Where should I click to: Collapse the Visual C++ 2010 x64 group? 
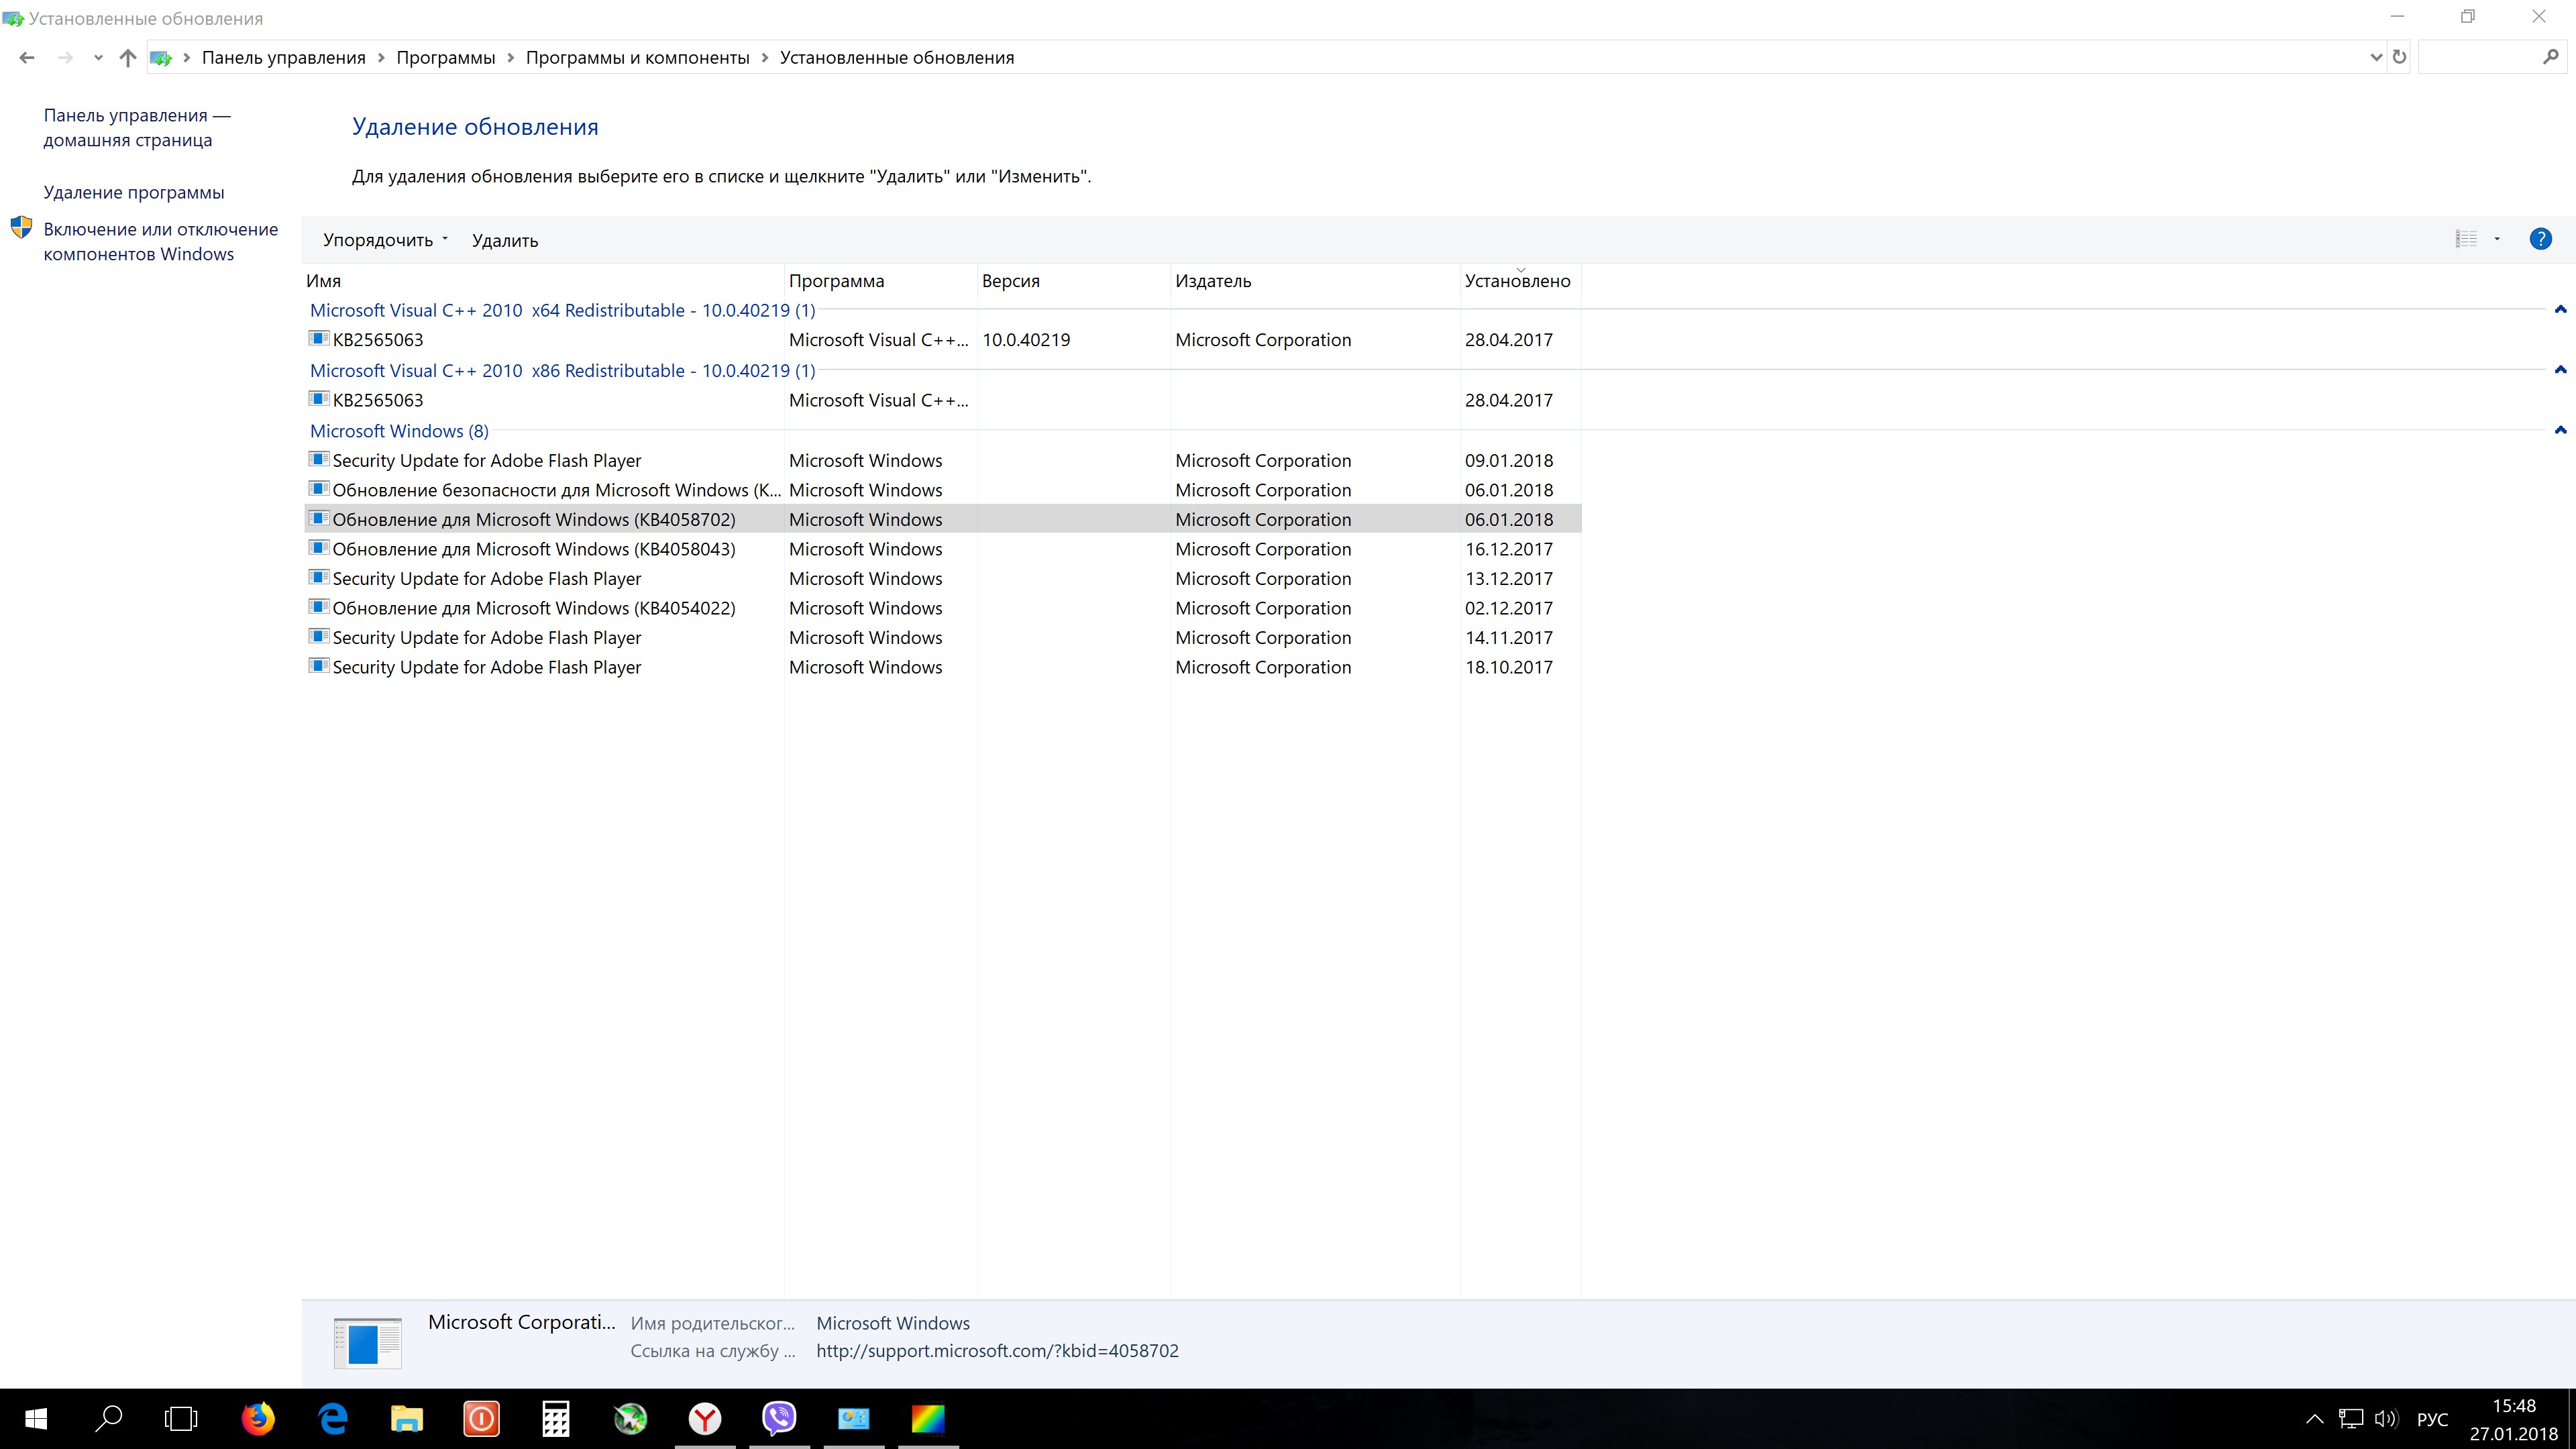coord(2560,310)
